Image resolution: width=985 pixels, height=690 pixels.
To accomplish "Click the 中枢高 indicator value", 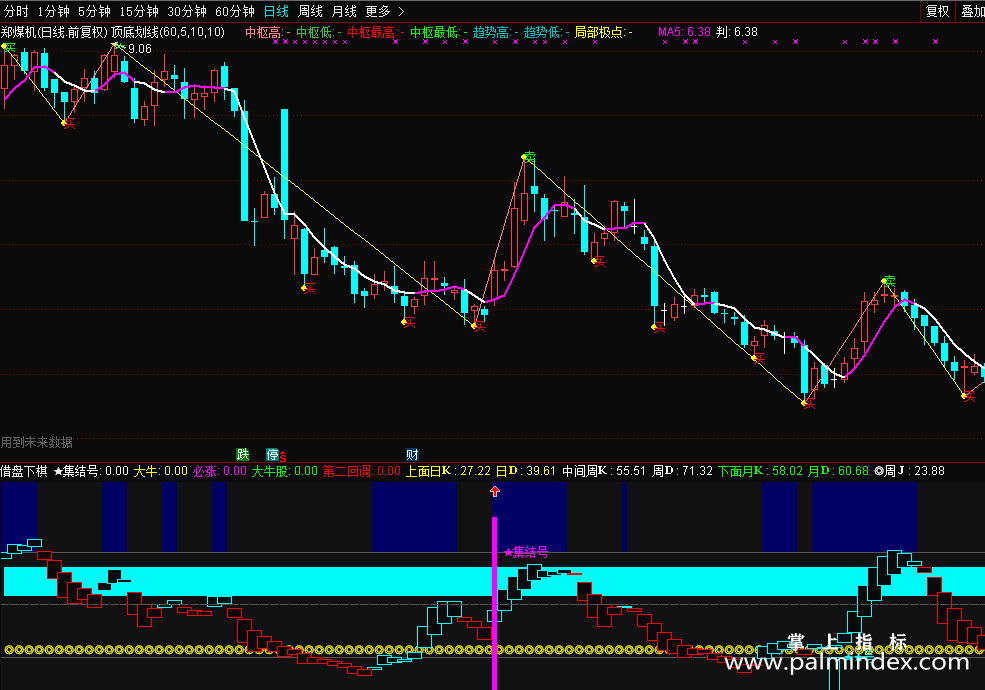I will (267, 32).
